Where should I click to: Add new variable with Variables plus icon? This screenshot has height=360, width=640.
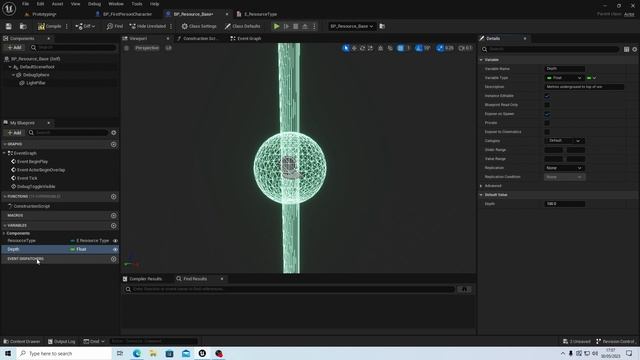[x=114, y=226]
